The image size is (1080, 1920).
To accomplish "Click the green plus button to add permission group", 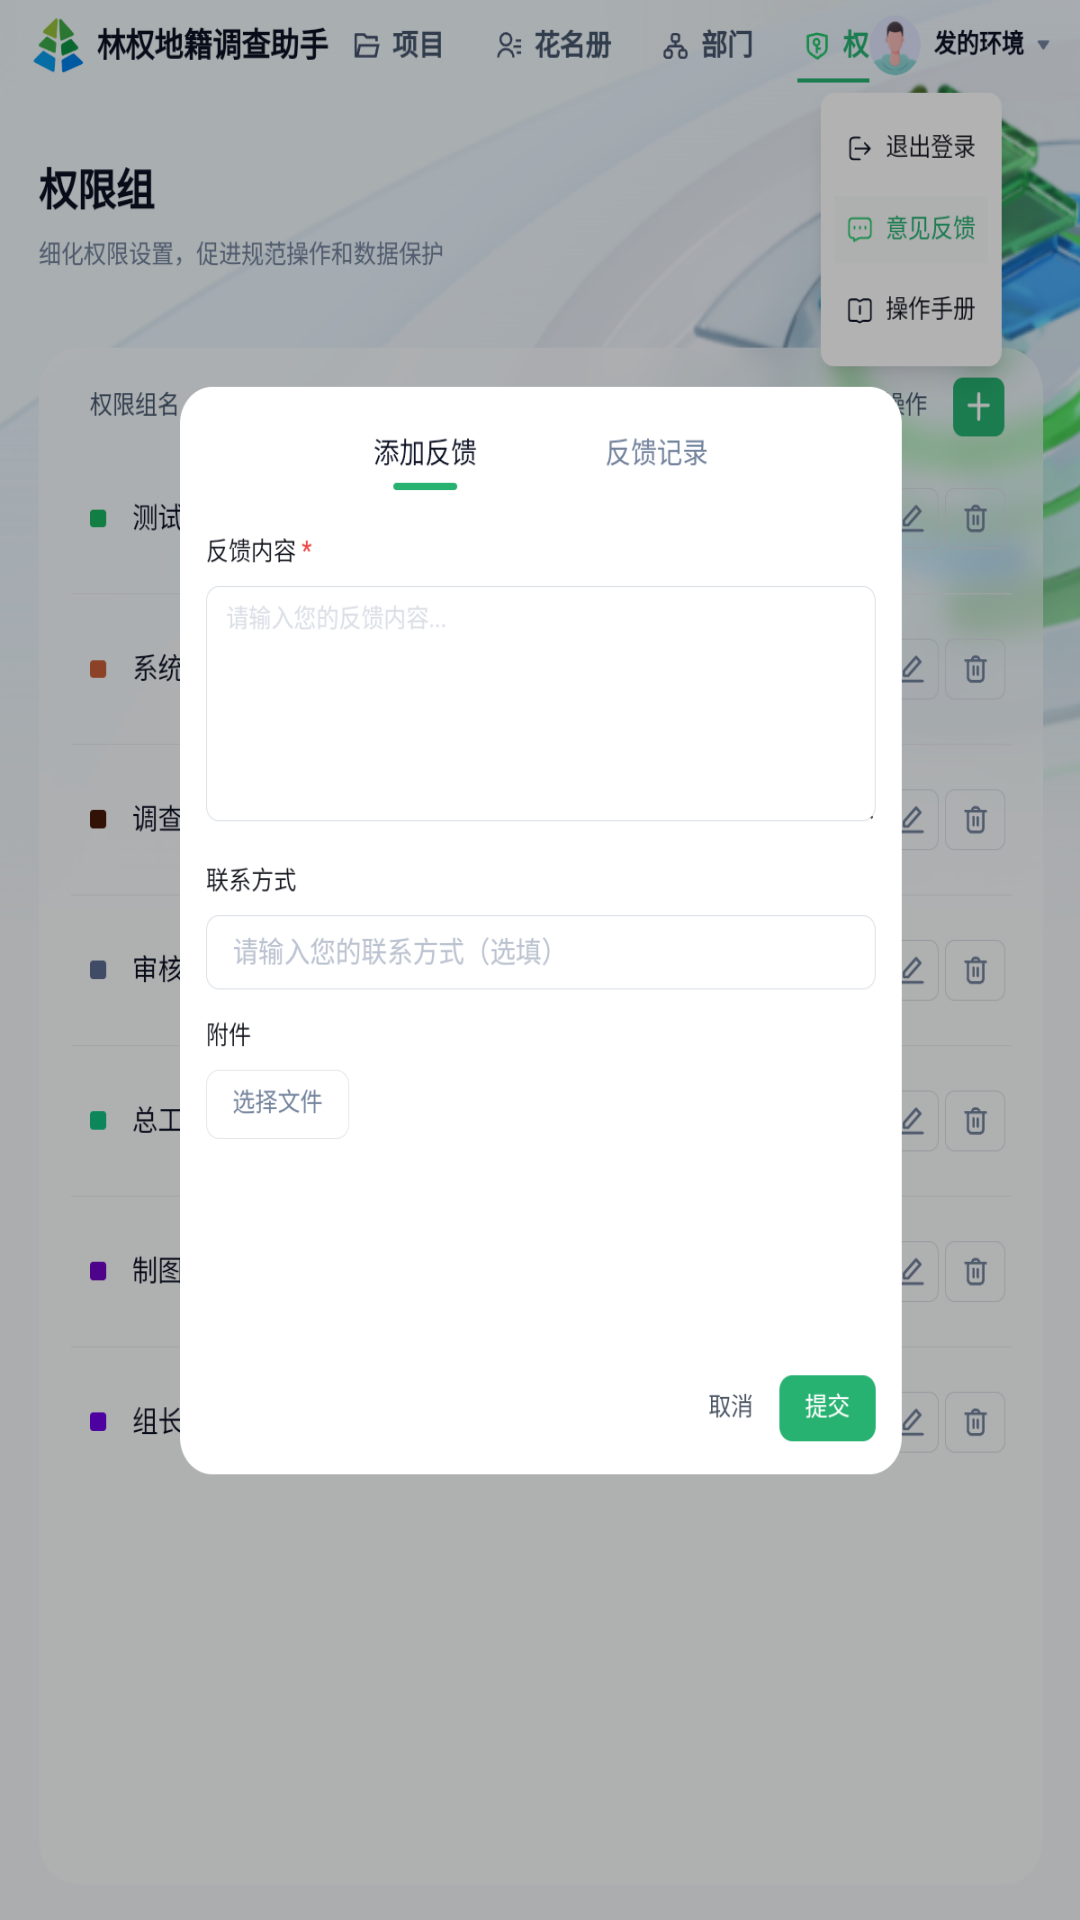I will pyautogui.click(x=978, y=406).
